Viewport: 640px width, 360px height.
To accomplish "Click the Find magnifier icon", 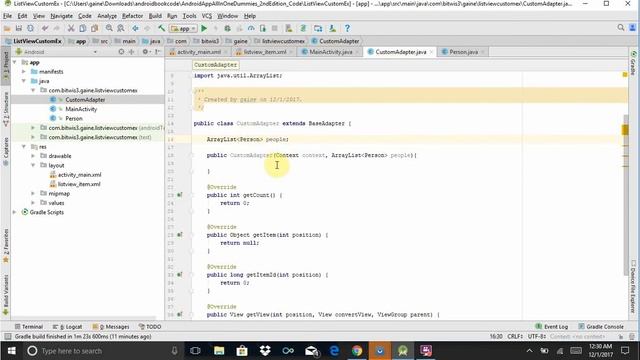I will coord(109,29).
